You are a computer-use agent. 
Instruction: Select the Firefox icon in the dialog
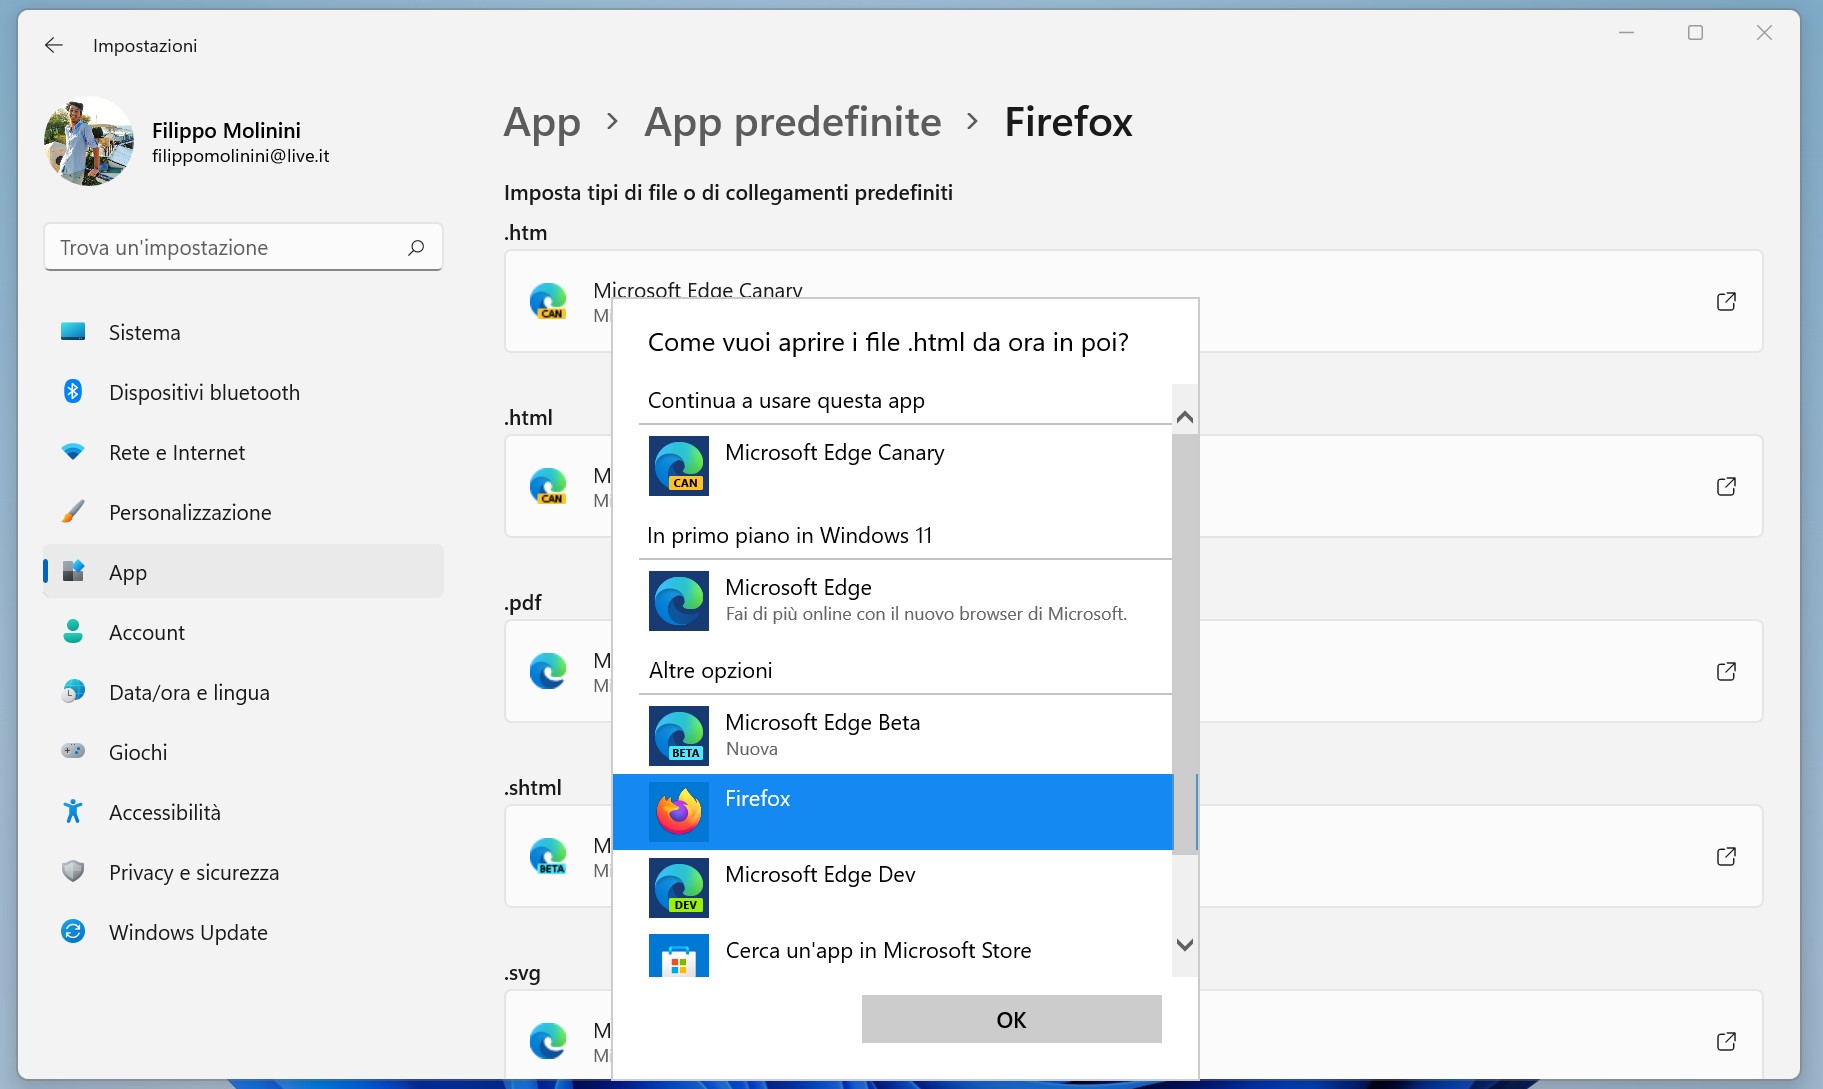[679, 812]
